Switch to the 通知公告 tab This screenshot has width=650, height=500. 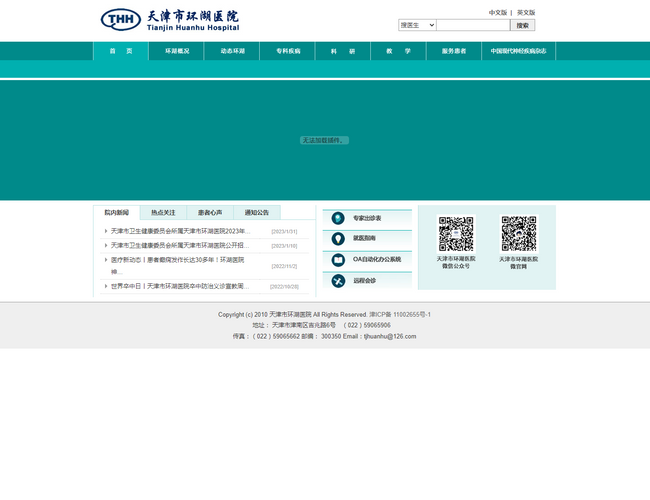[257, 213]
